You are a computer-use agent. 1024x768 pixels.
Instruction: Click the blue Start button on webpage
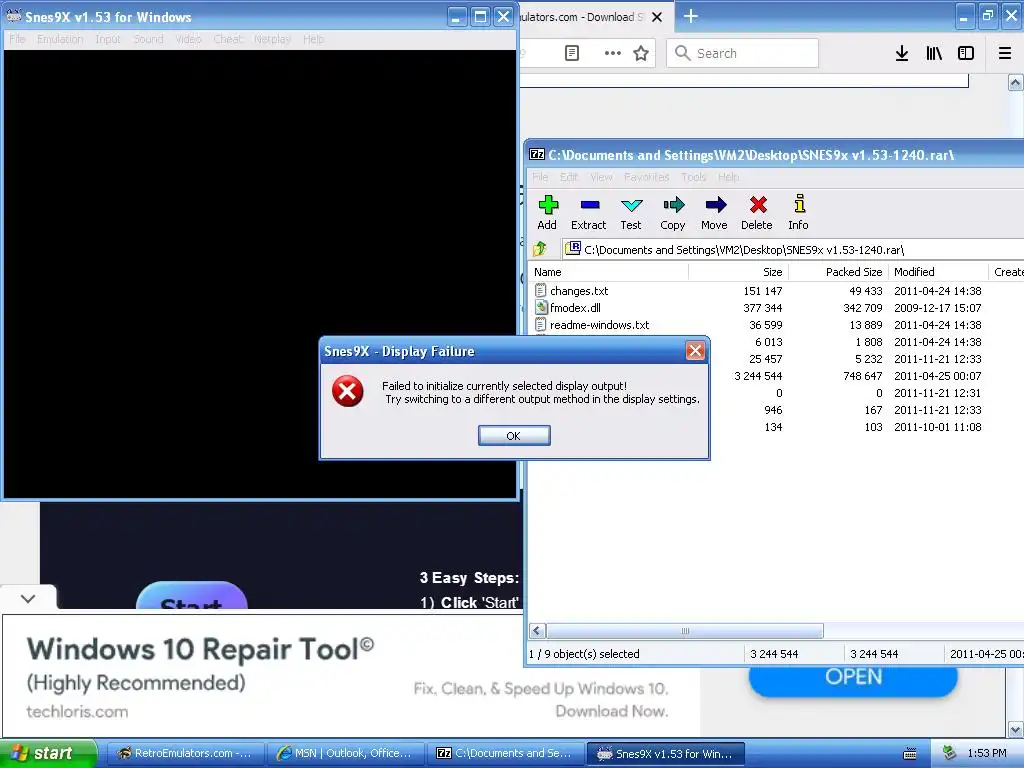coord(191,596)
